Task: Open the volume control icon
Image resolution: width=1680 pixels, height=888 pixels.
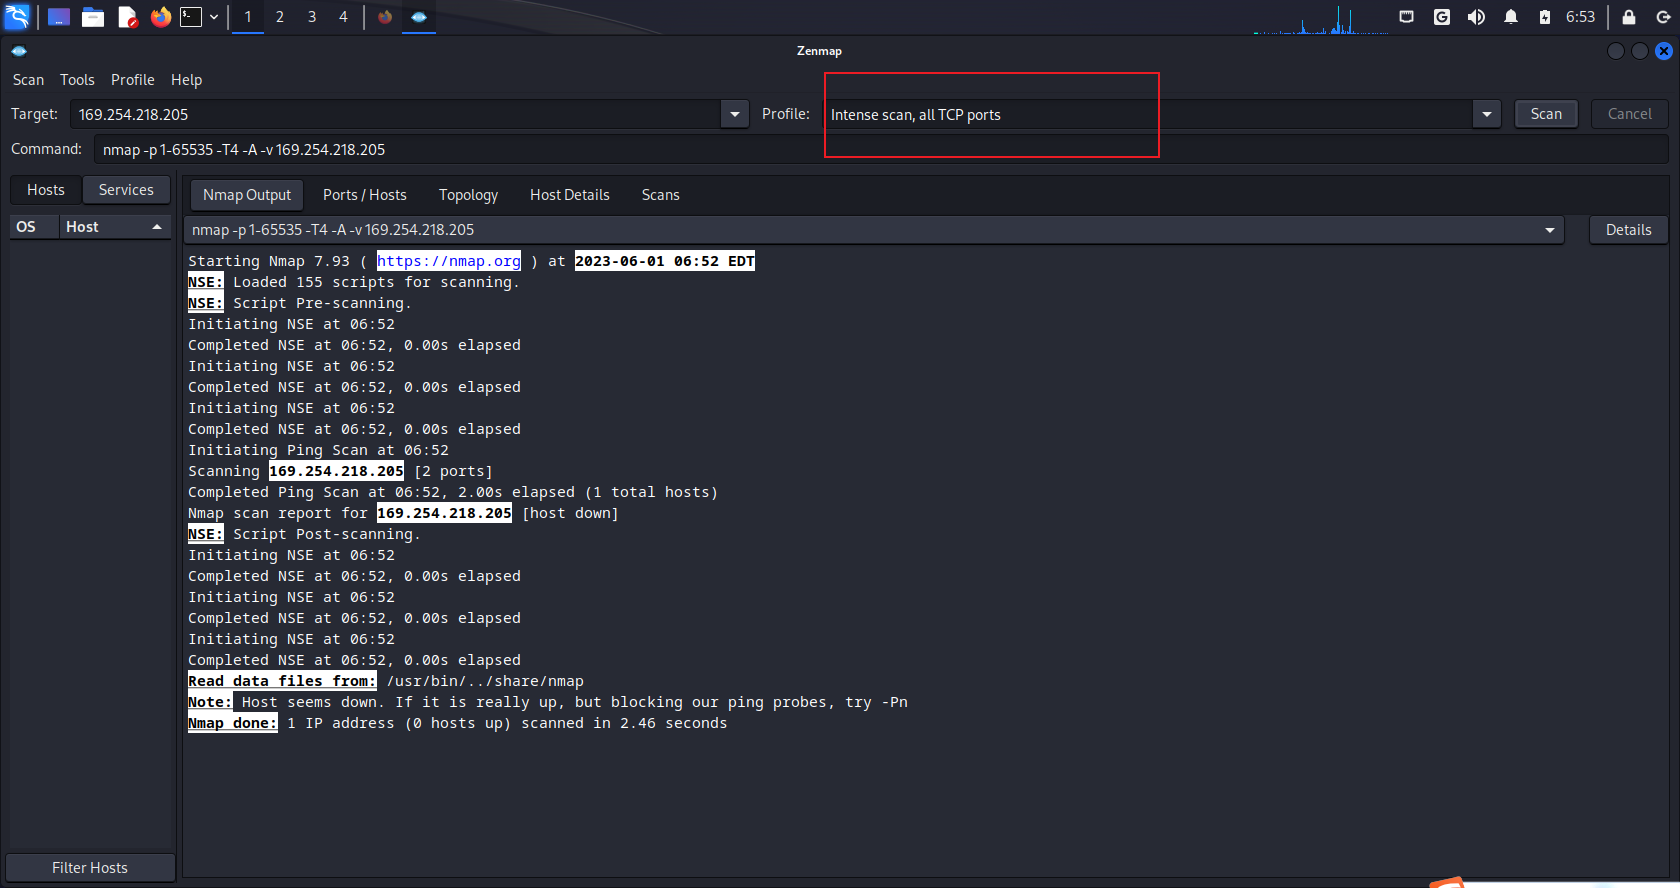Action: 1476,17
